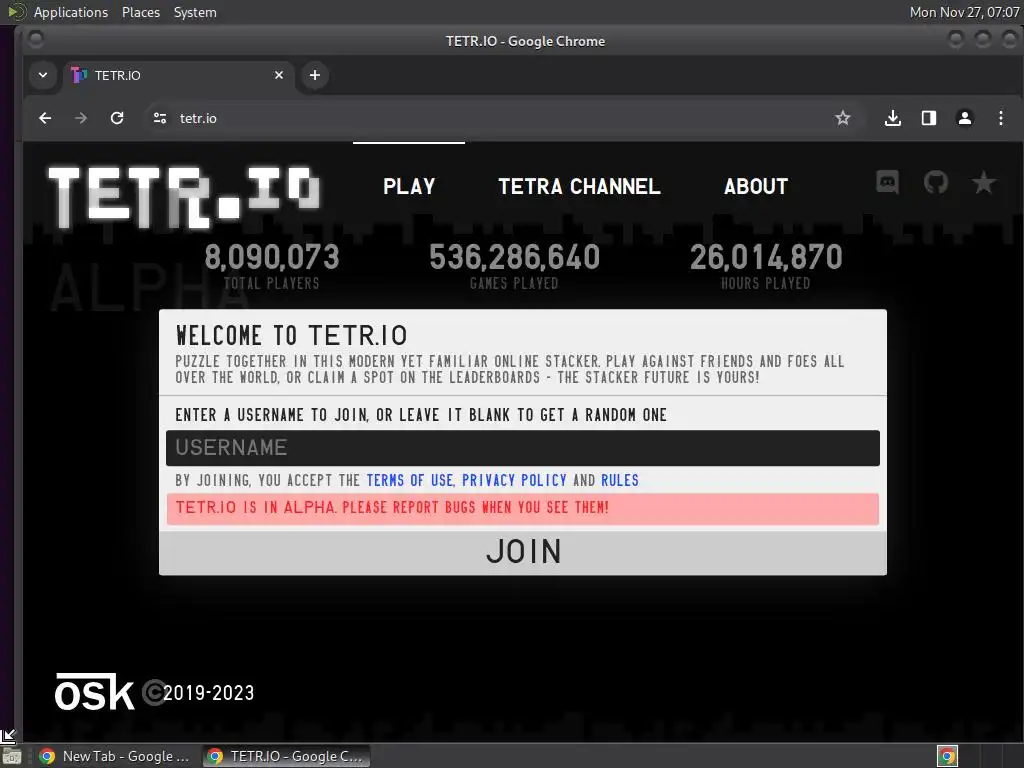Open the Privacy Policy link

(514, 480)
